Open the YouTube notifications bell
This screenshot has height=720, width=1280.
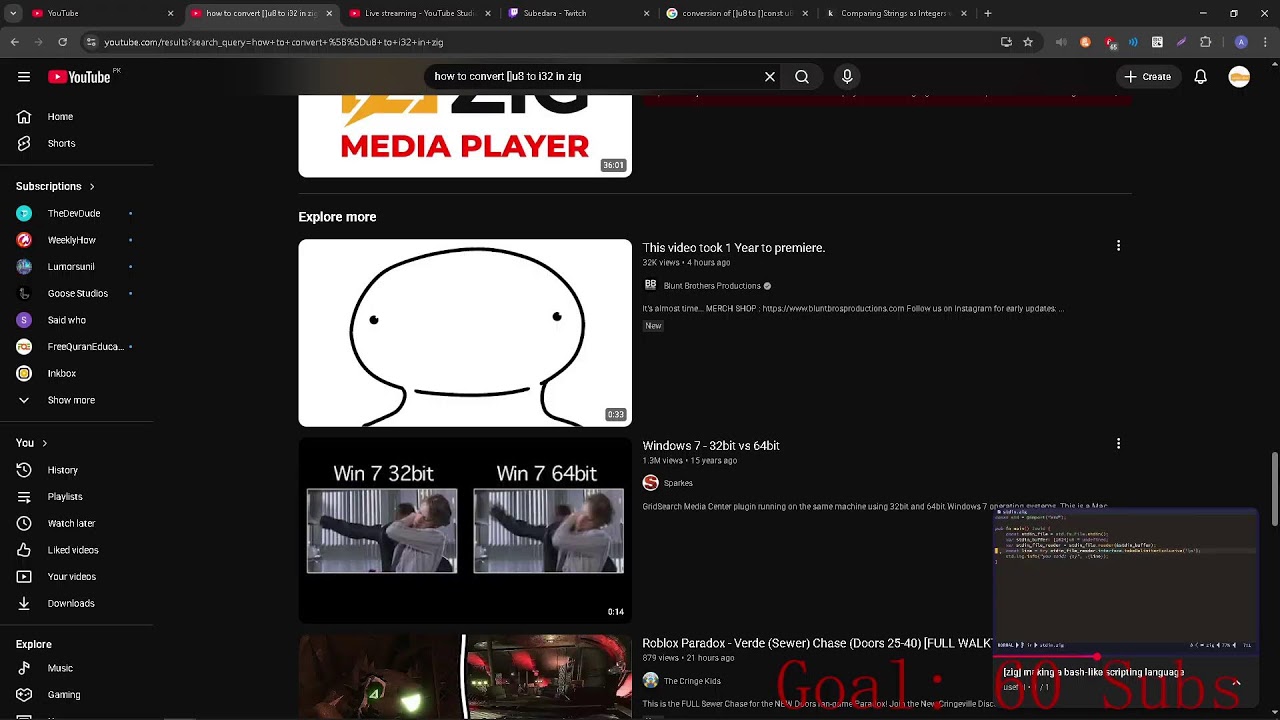(x=1201, y=77)
